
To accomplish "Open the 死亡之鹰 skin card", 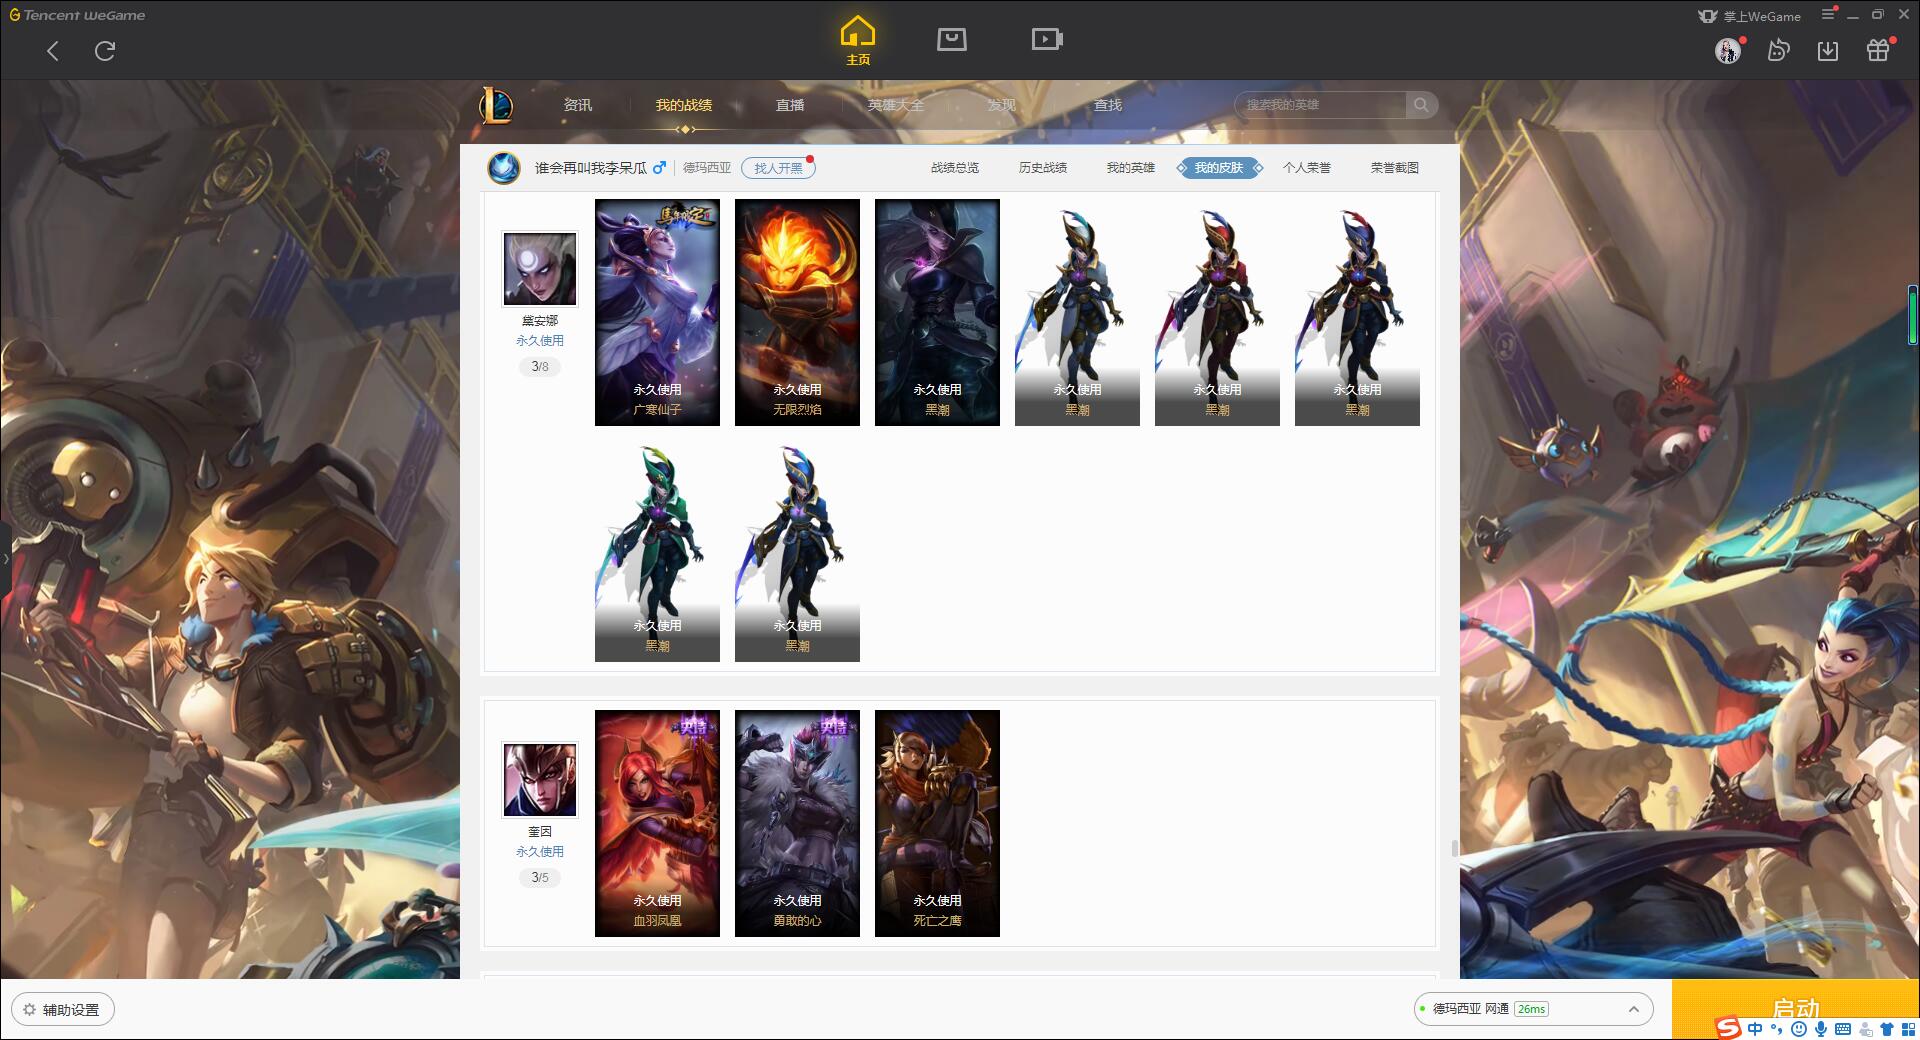I will tap(937, 823).
